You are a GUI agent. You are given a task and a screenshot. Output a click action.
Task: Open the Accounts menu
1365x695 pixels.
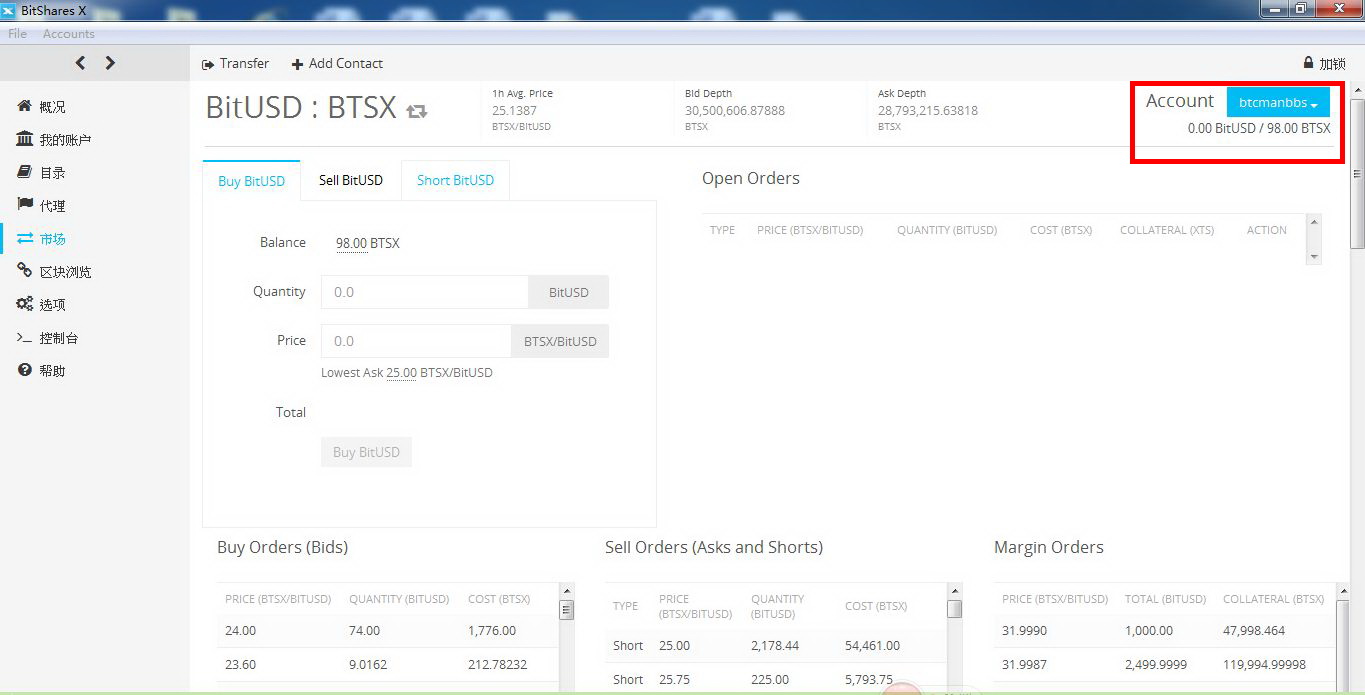(x=69, y=34)
